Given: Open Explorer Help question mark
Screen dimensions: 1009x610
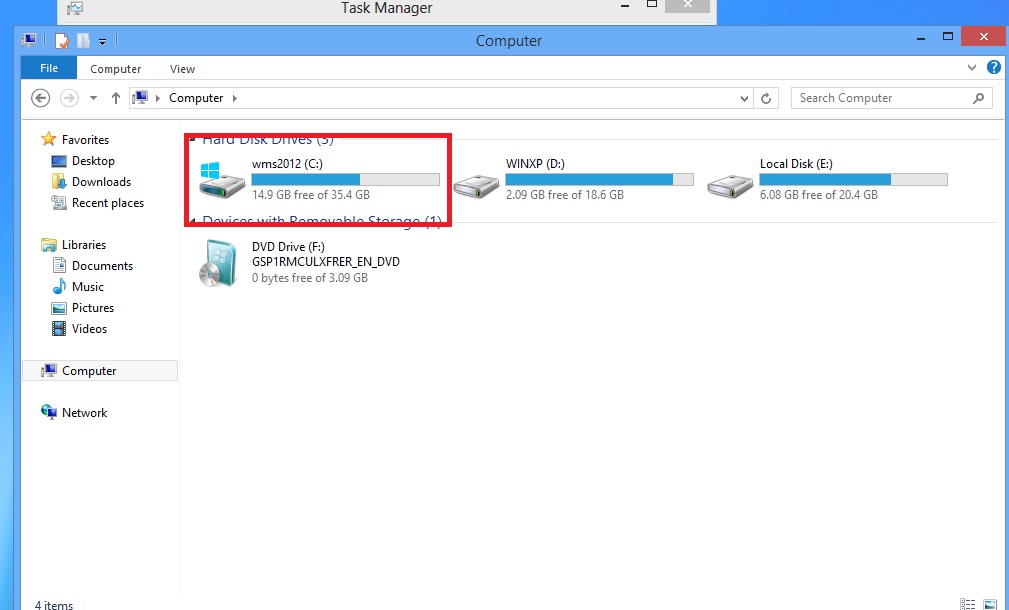Looking at the screenshot, I should 994,67.
